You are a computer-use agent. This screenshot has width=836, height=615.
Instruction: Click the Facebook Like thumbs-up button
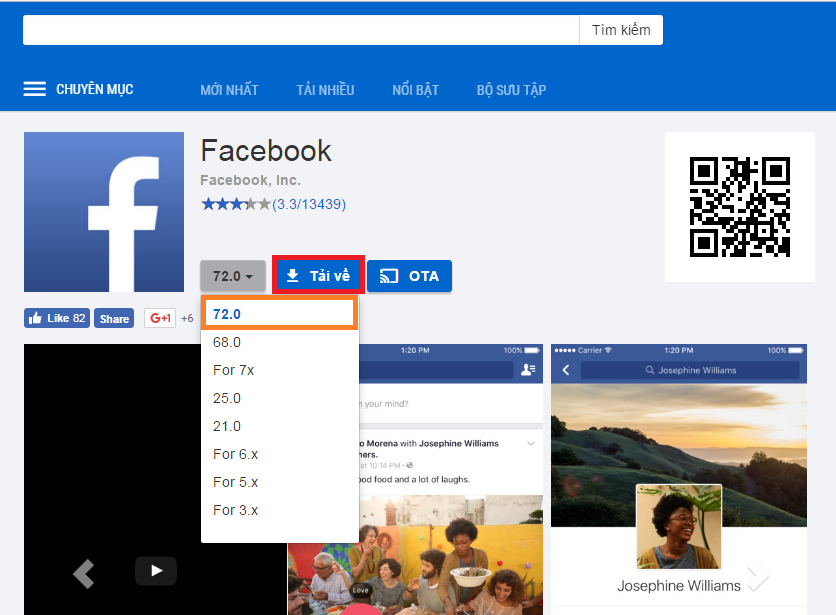[57, 318]
